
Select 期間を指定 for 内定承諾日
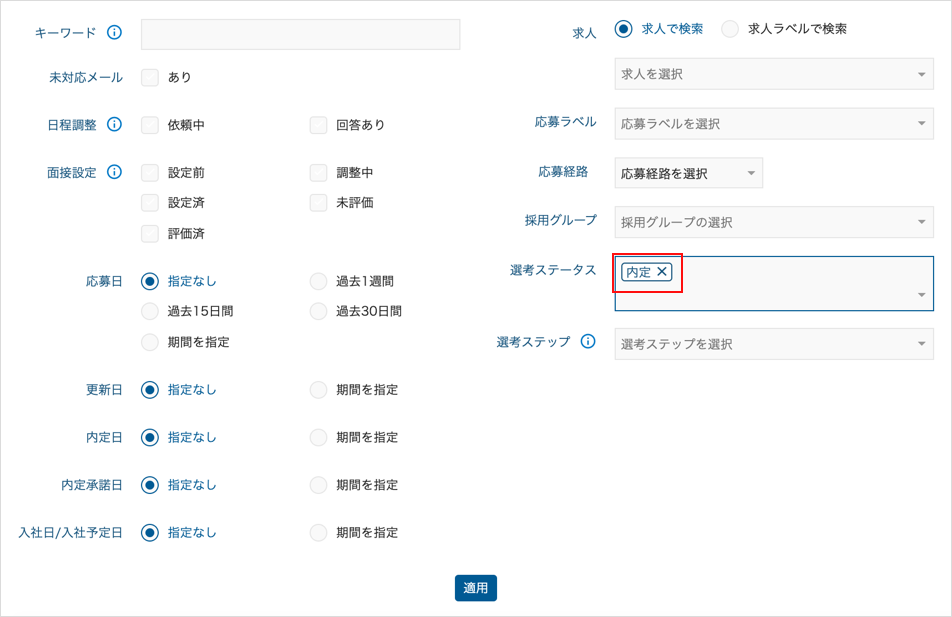click(x=319, y=485)
